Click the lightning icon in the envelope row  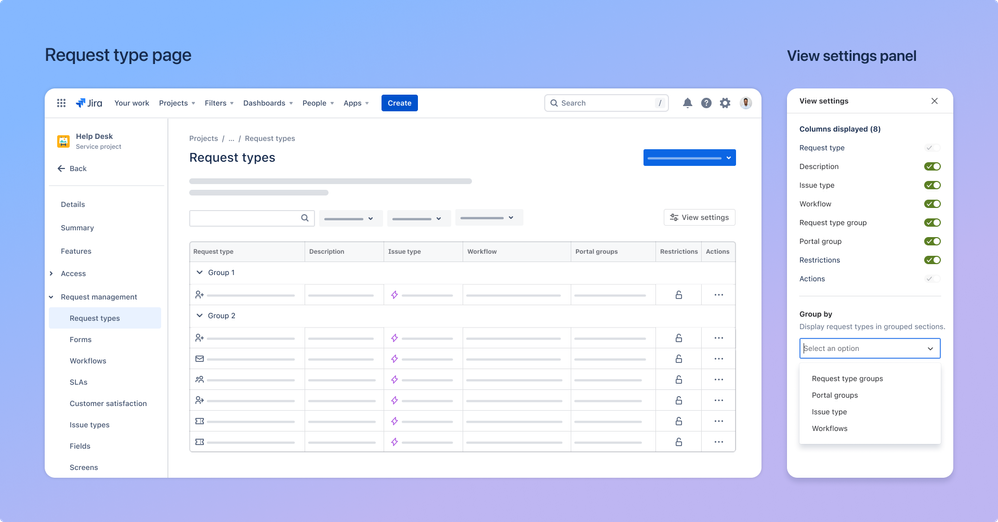395,359
